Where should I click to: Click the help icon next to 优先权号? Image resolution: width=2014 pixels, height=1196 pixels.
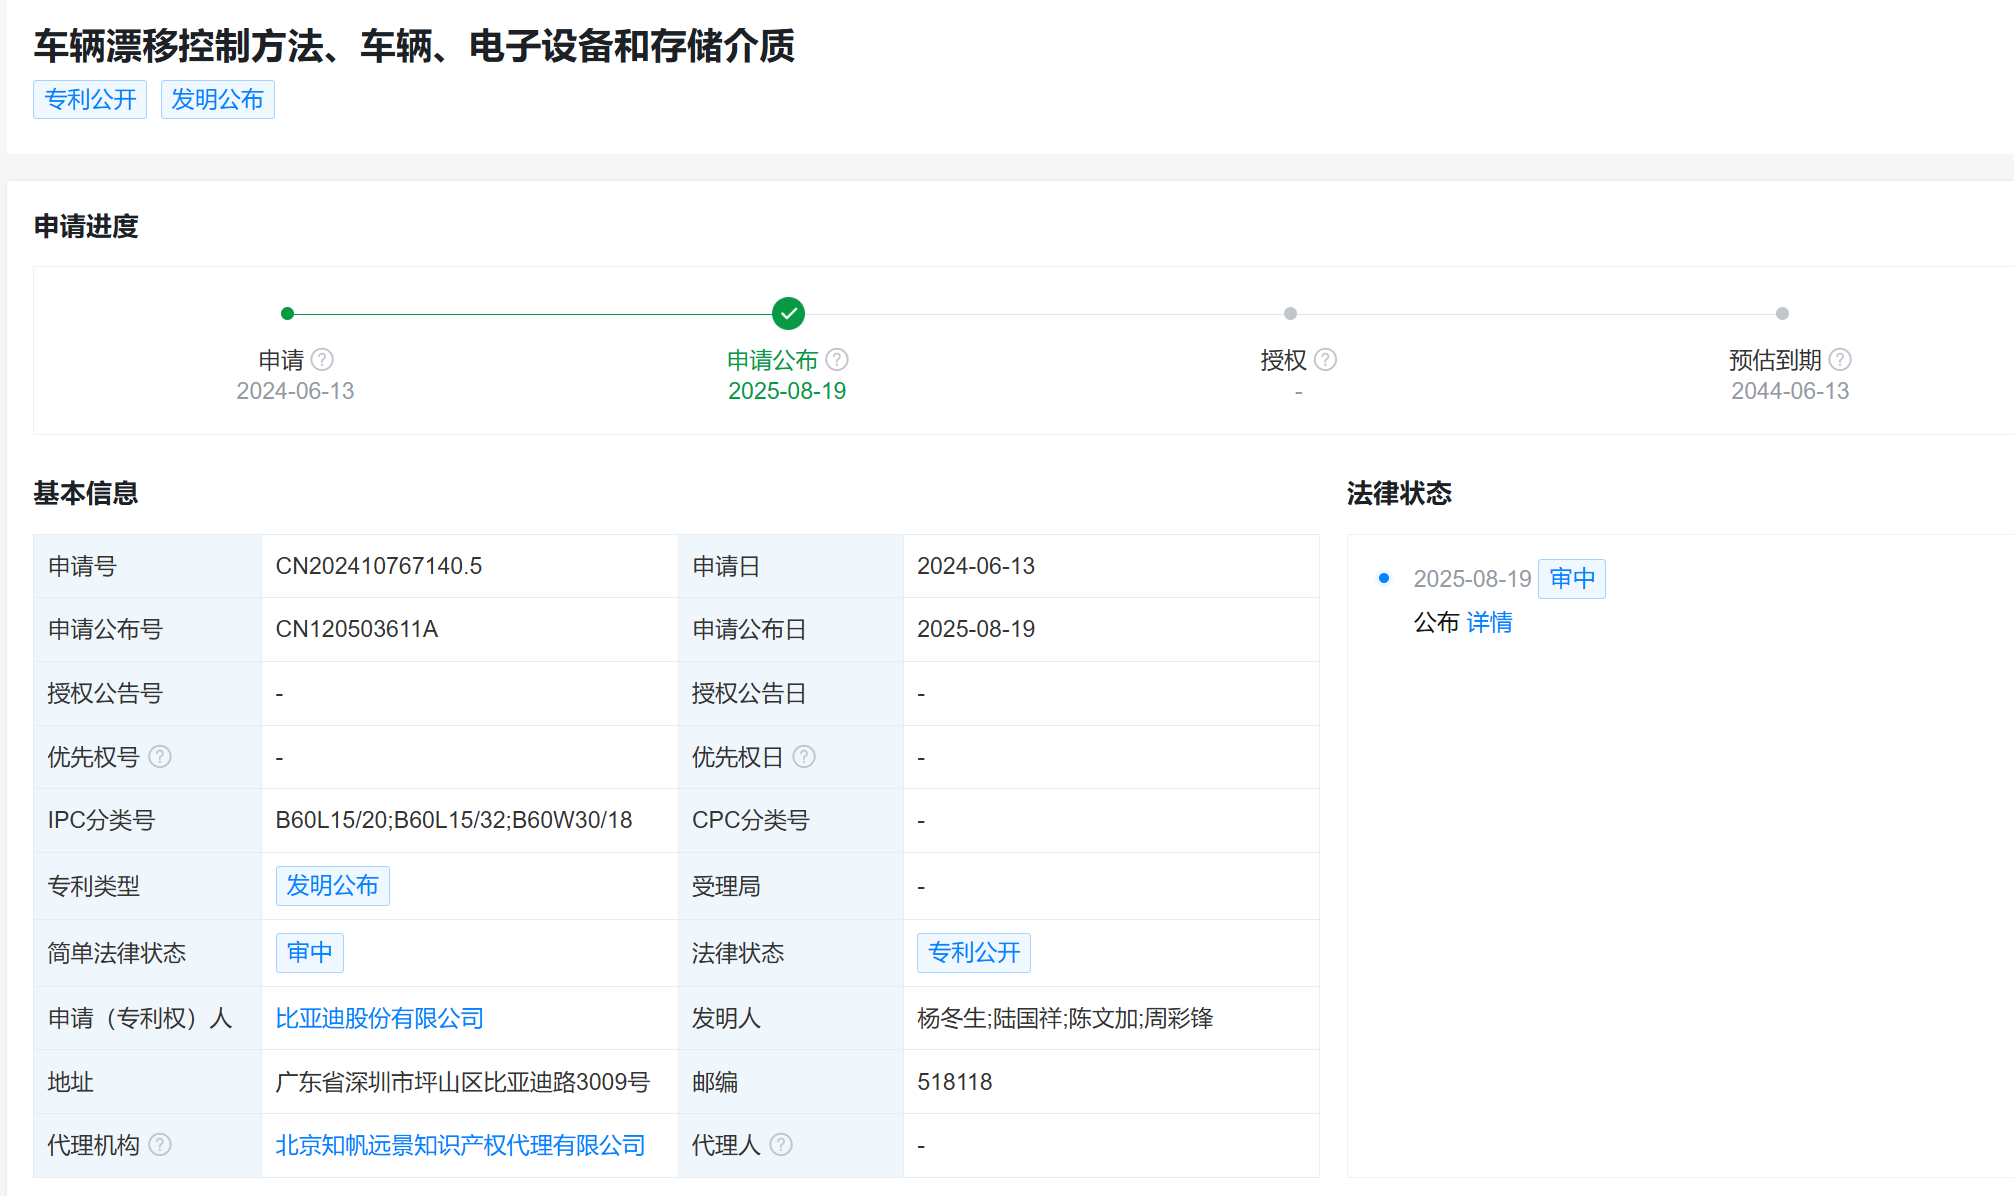[161, 757]
